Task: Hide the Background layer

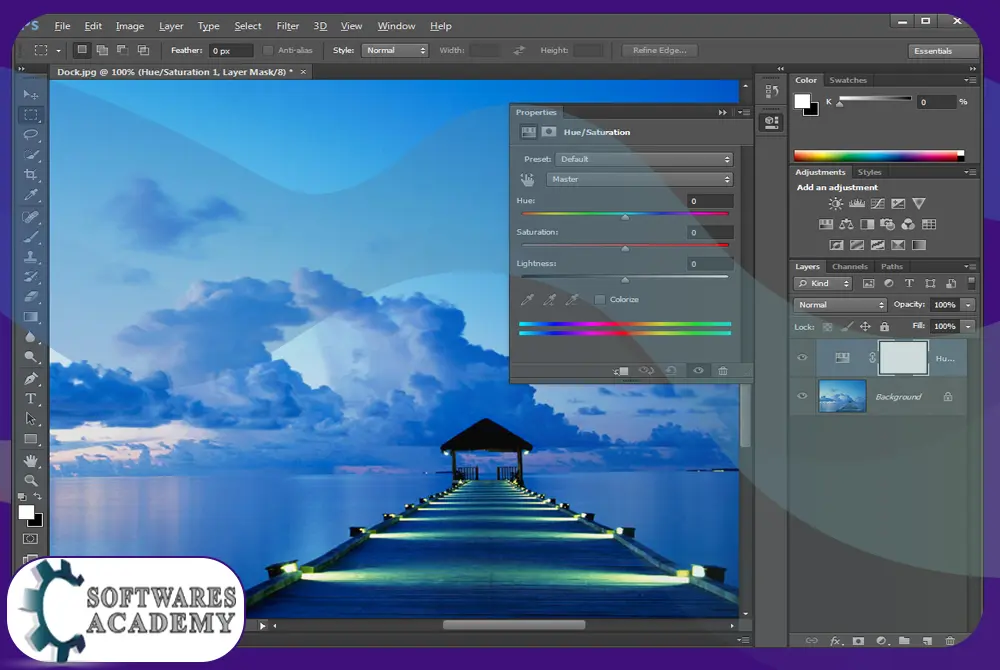Action: [802, 396]
